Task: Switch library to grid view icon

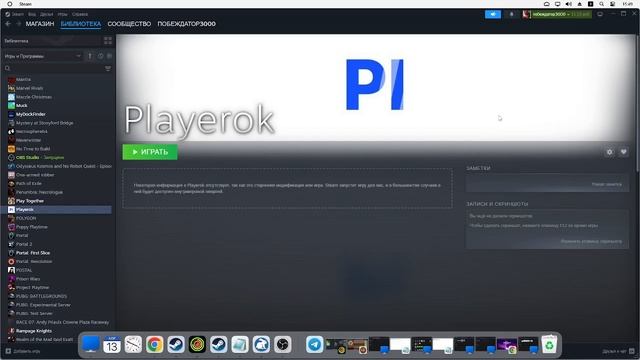Action: pos(108,41)
